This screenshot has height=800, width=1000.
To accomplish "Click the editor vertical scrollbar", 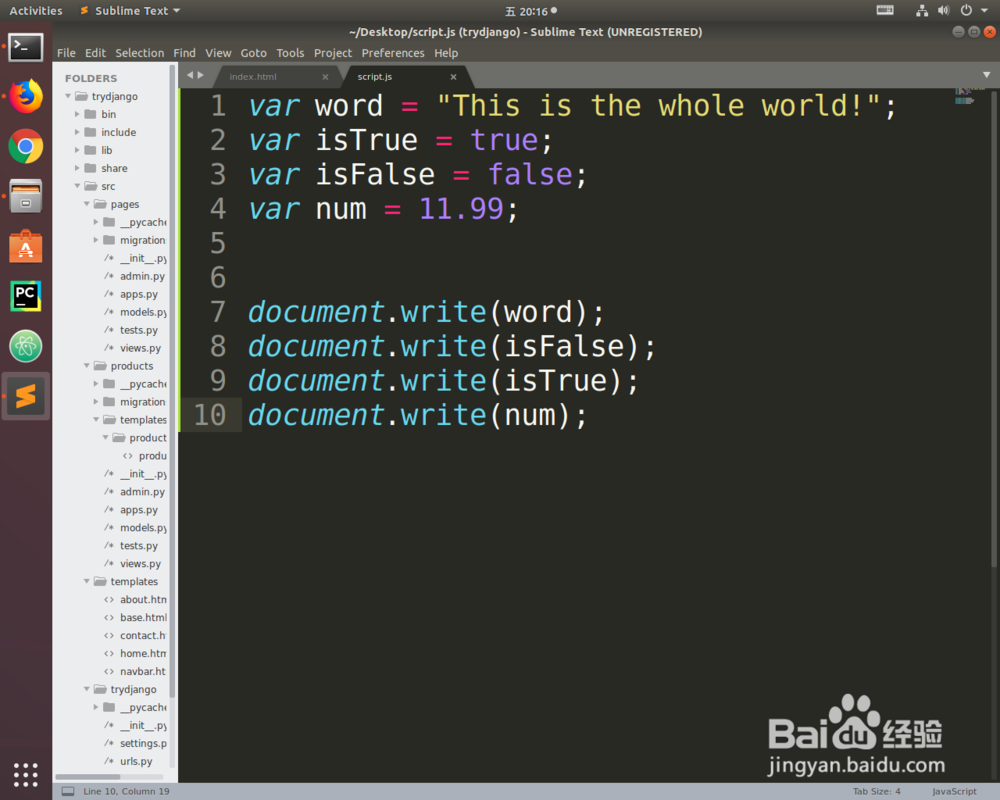I will point(994,329).
